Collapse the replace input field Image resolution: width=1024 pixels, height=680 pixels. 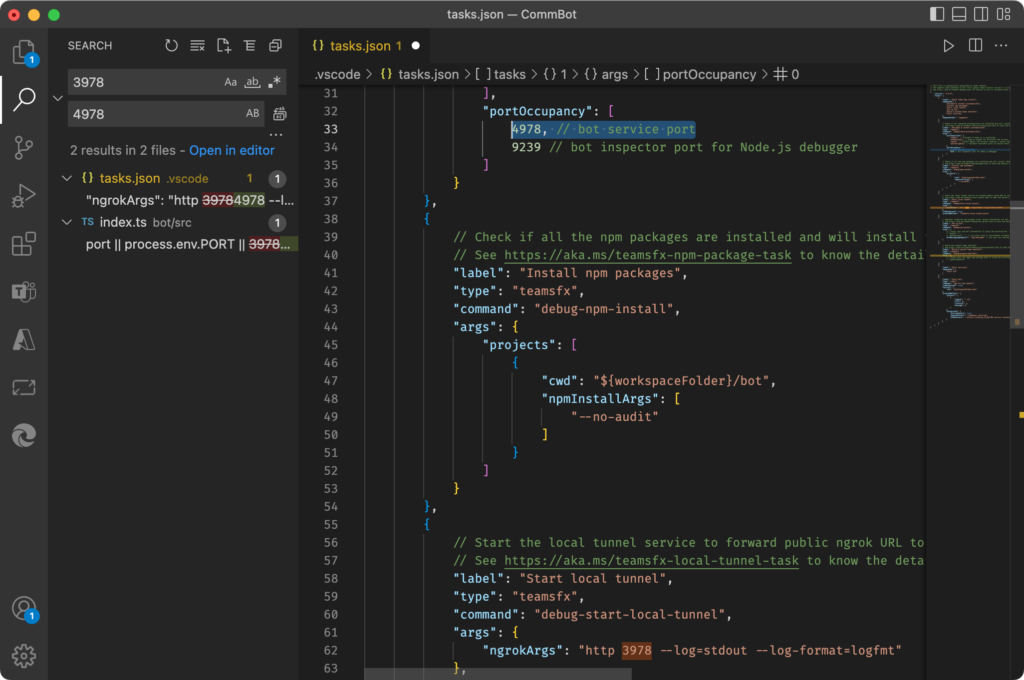[57, 98]
